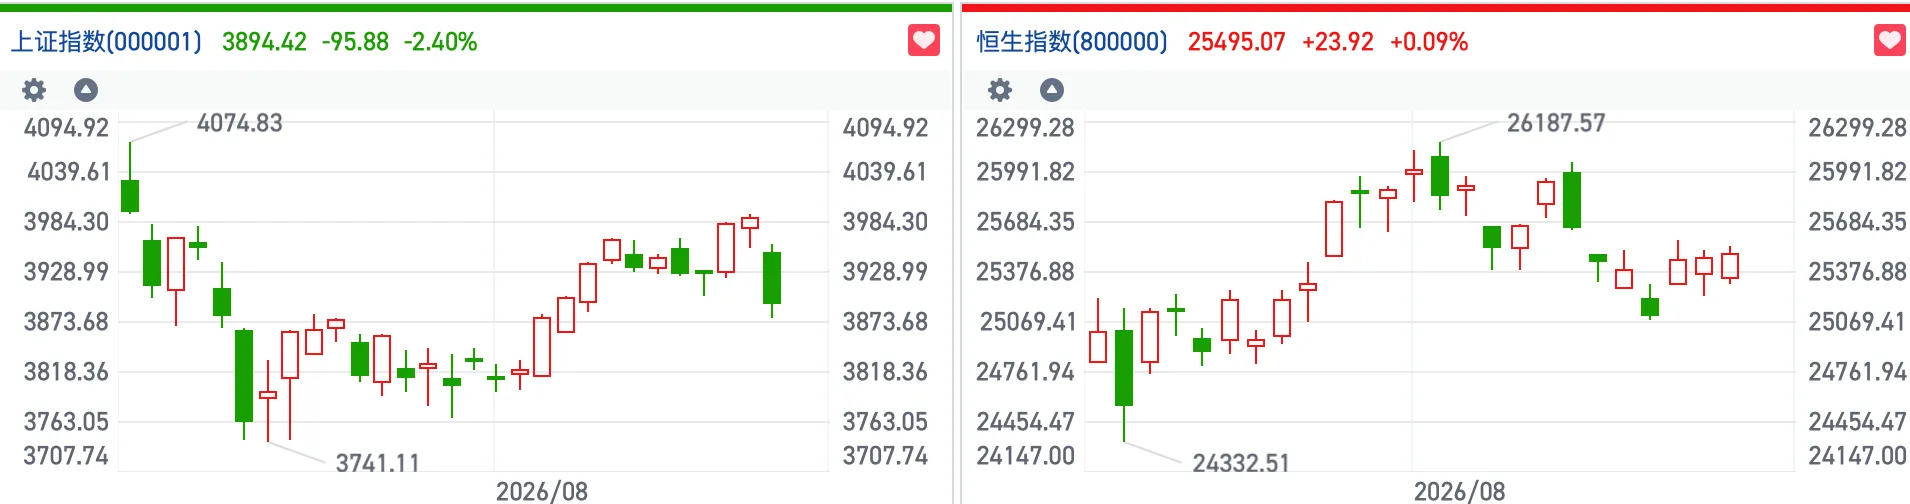
Task: Collapse the 上证指数 chart with up-arrow icon
Action: pos(86,90)
